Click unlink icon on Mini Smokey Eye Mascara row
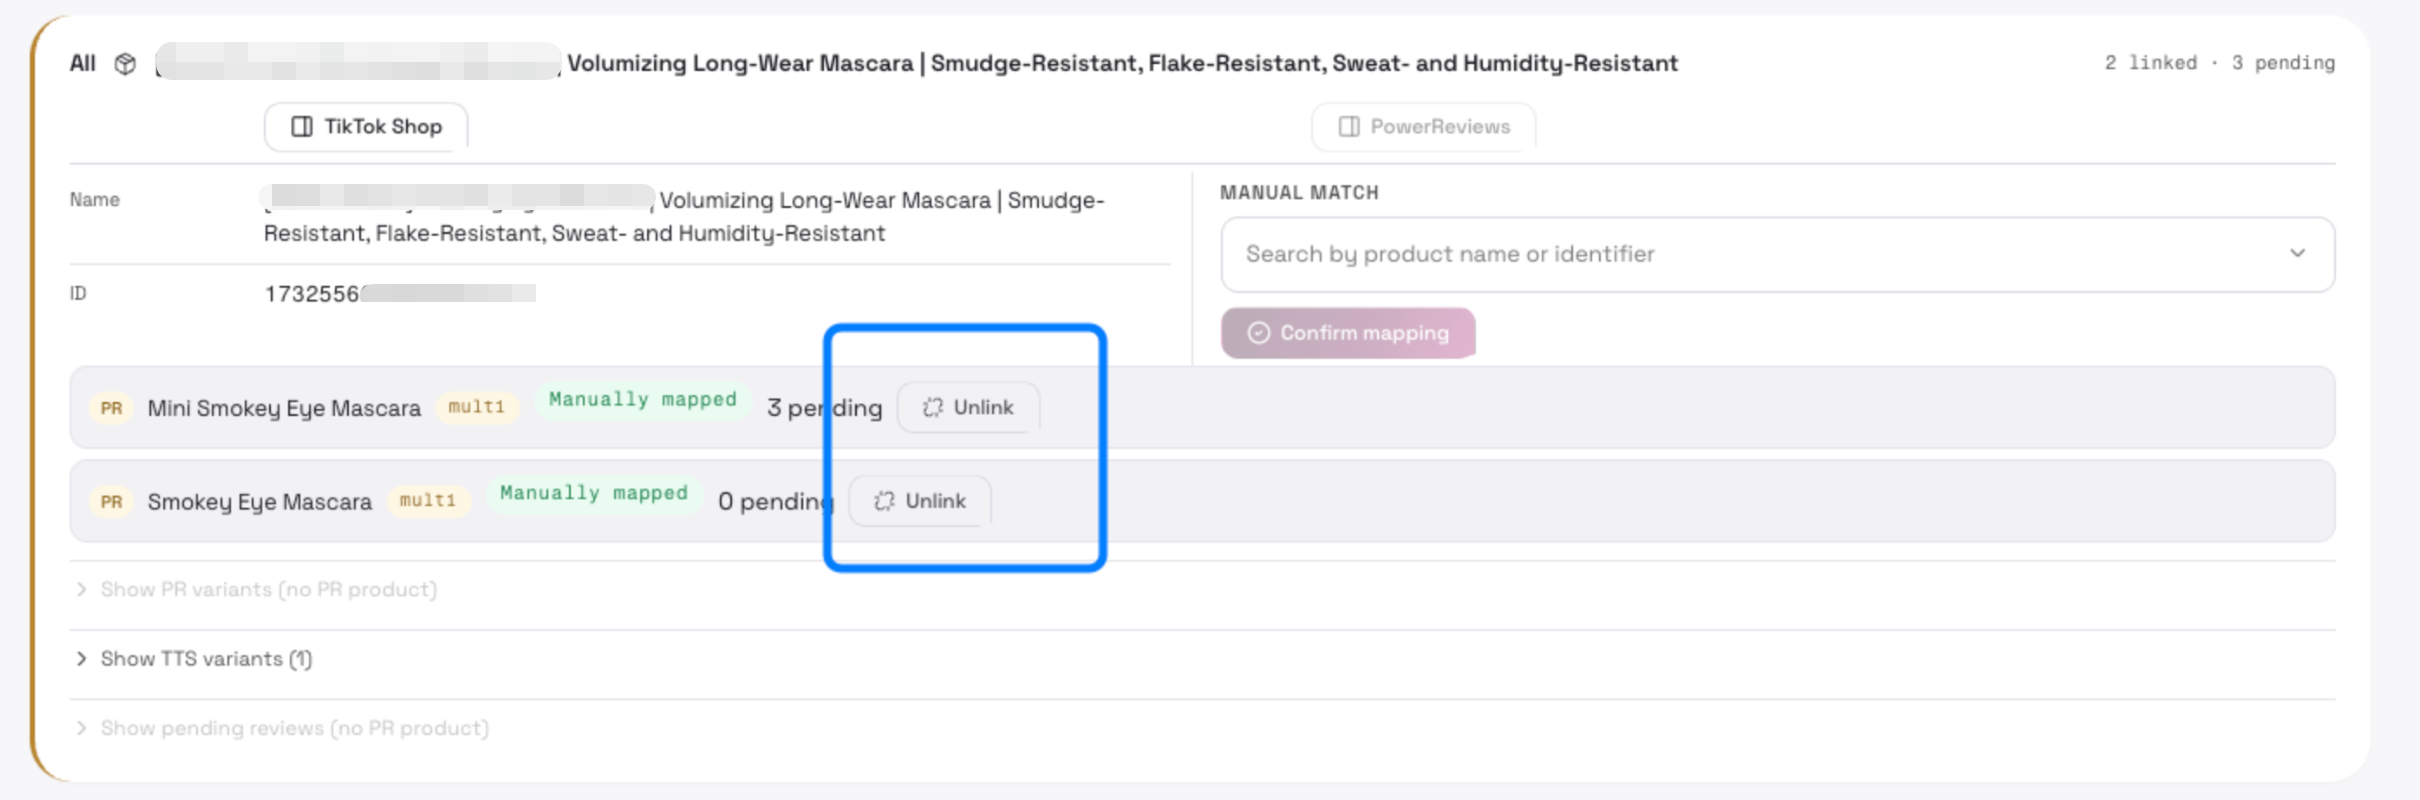The width and height of the screenshot is (2420, 800). 933,408
